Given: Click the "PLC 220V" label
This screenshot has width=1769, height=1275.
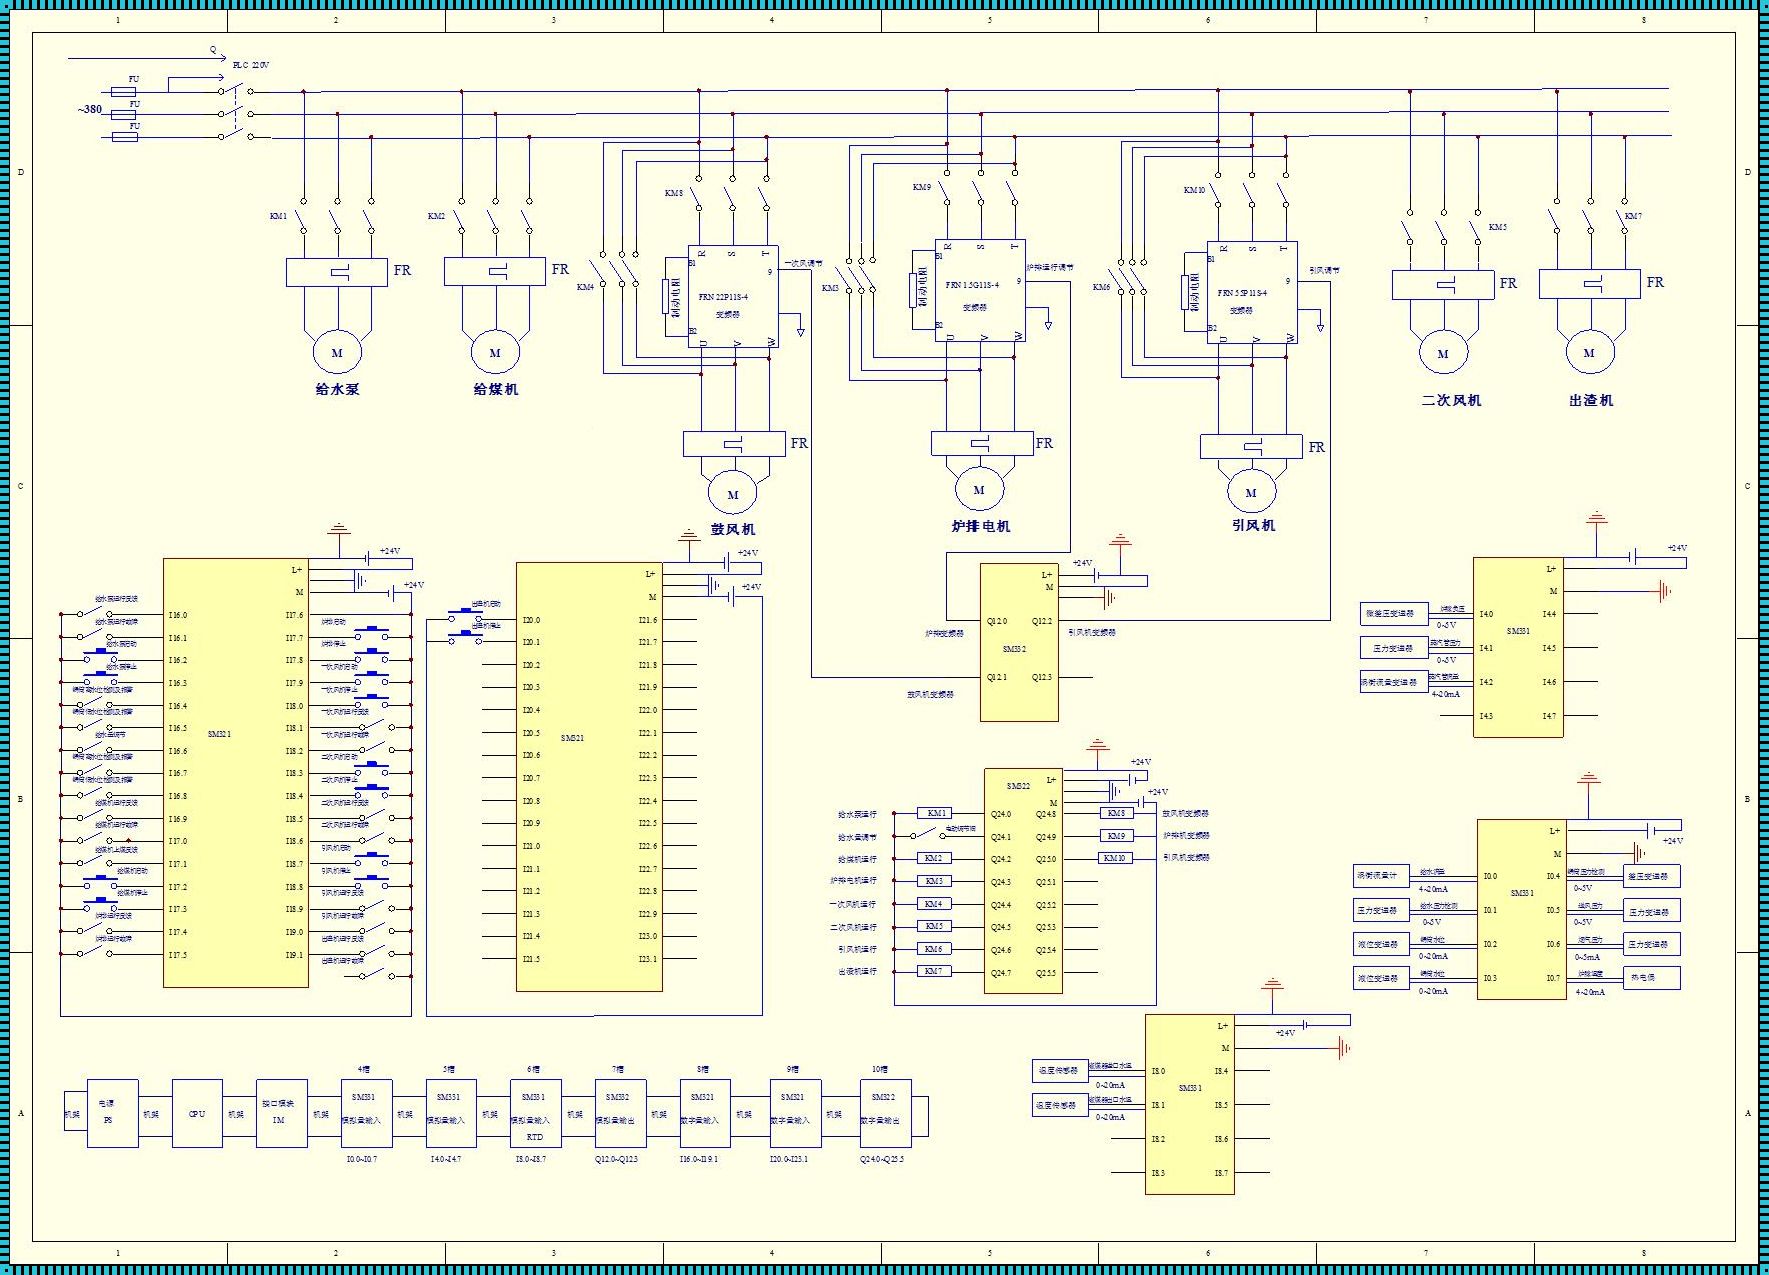Looking at the screenshot, I should (x=251, y=65).
